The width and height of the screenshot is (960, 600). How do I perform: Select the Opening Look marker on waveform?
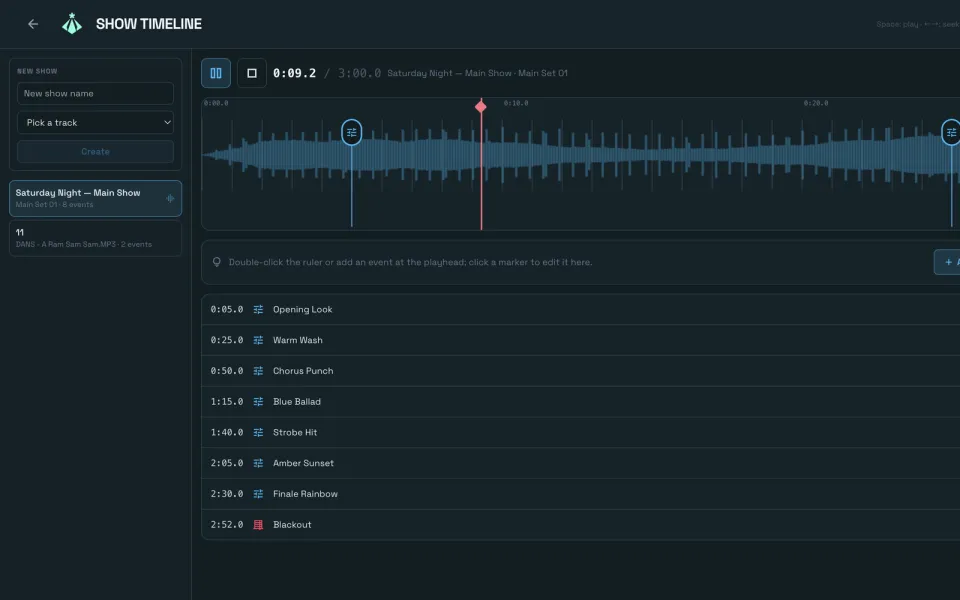(x=351, y=132)
